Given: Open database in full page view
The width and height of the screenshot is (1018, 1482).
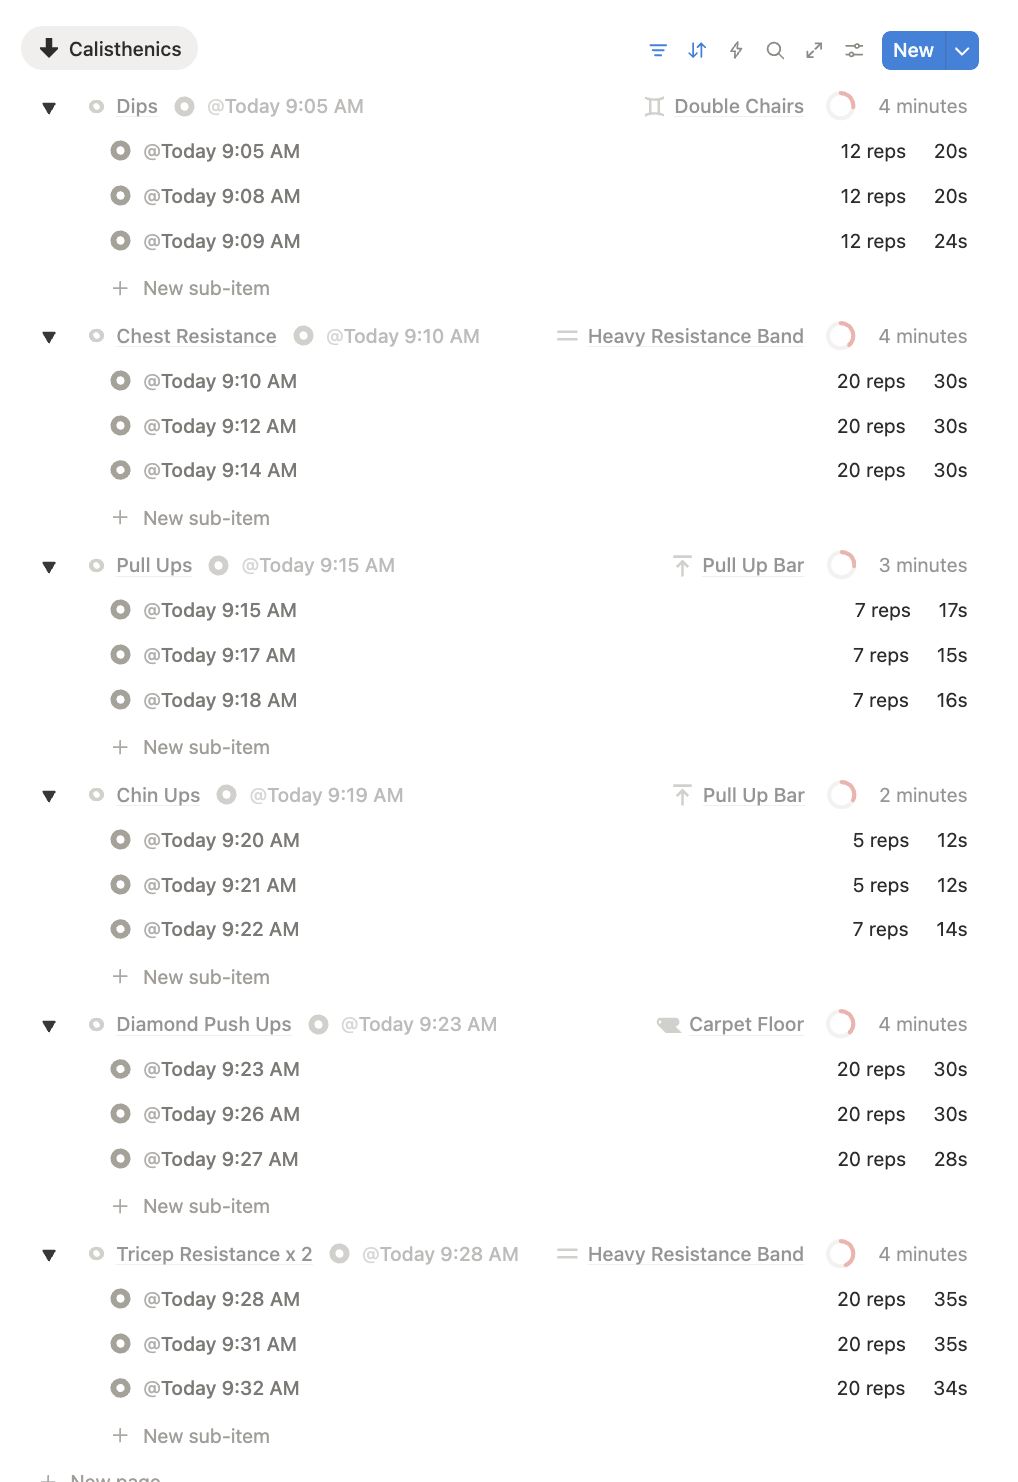Looking at the screenshot, I should click(815, 50).
